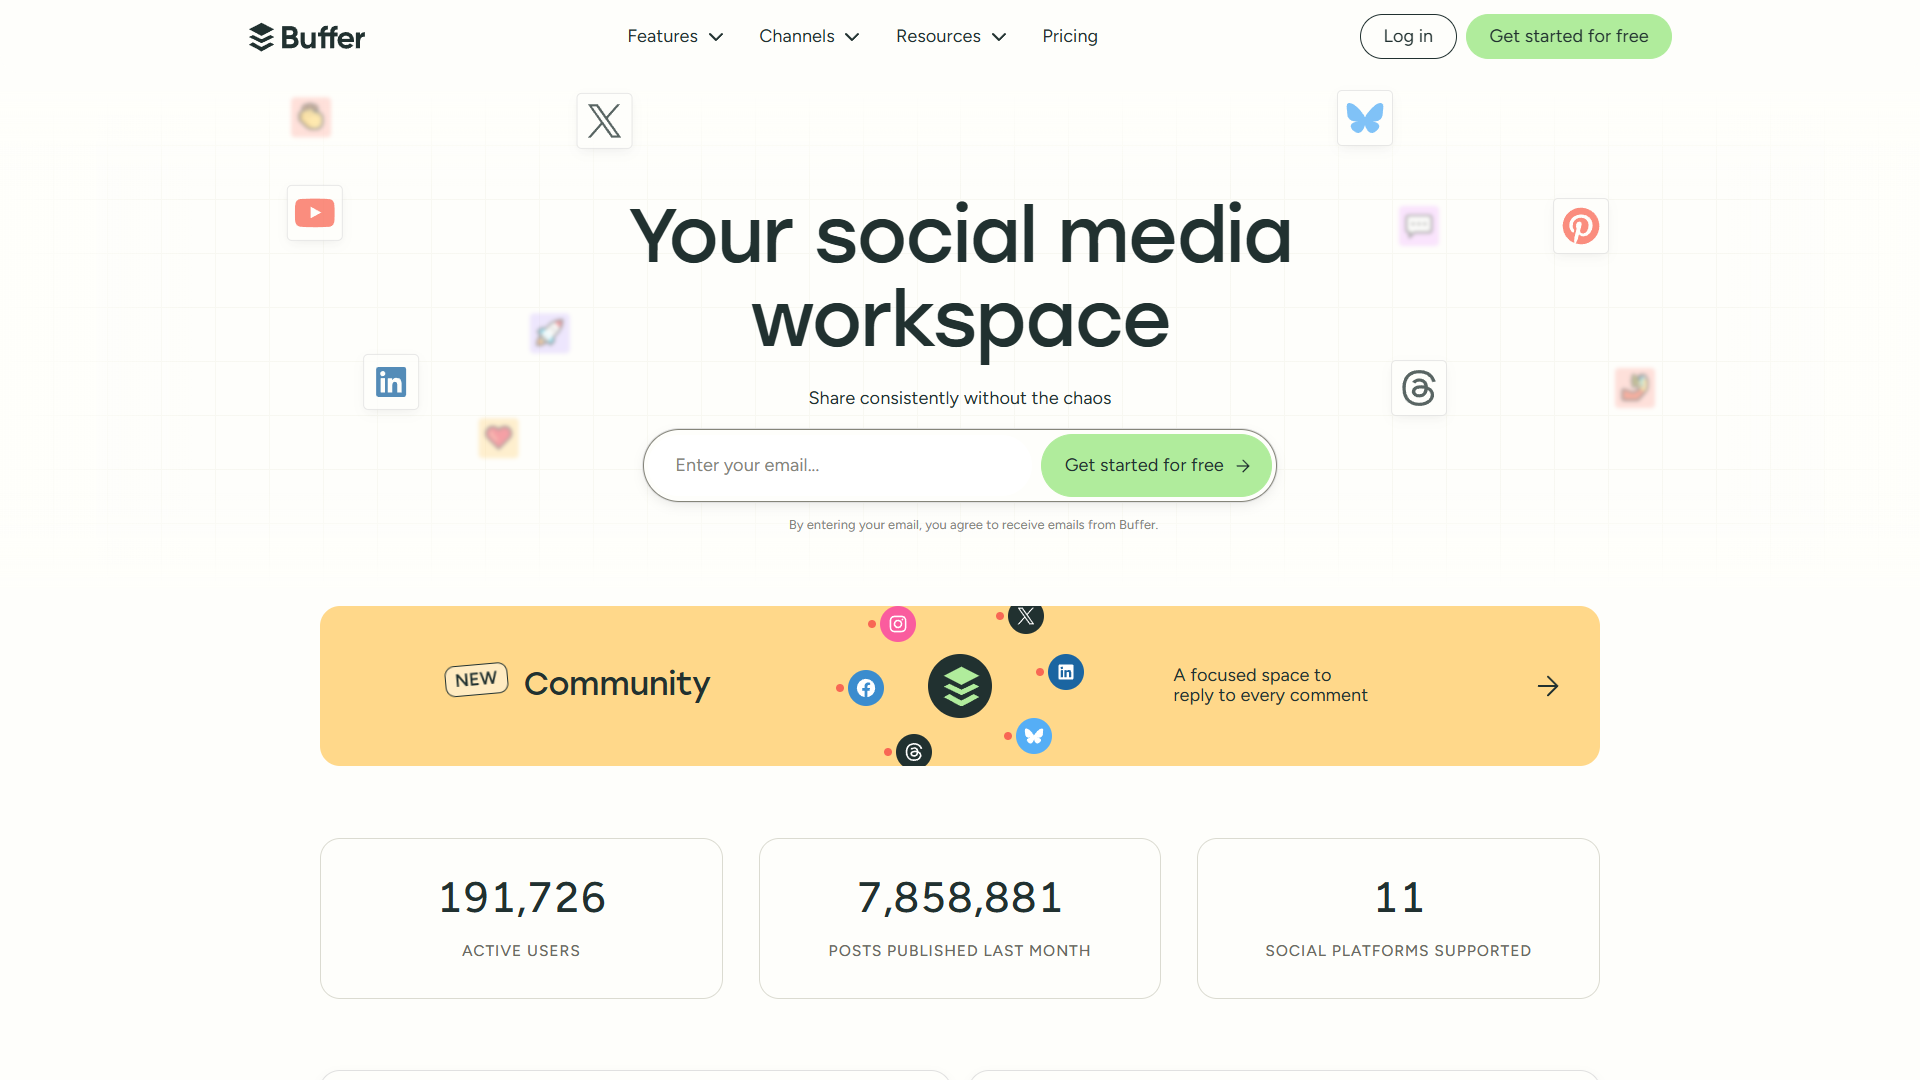The height and width of the screenshot is (1080, 1920).
Task: Click the LinkedIn icon on the left
Action: [x=390, y=382]
